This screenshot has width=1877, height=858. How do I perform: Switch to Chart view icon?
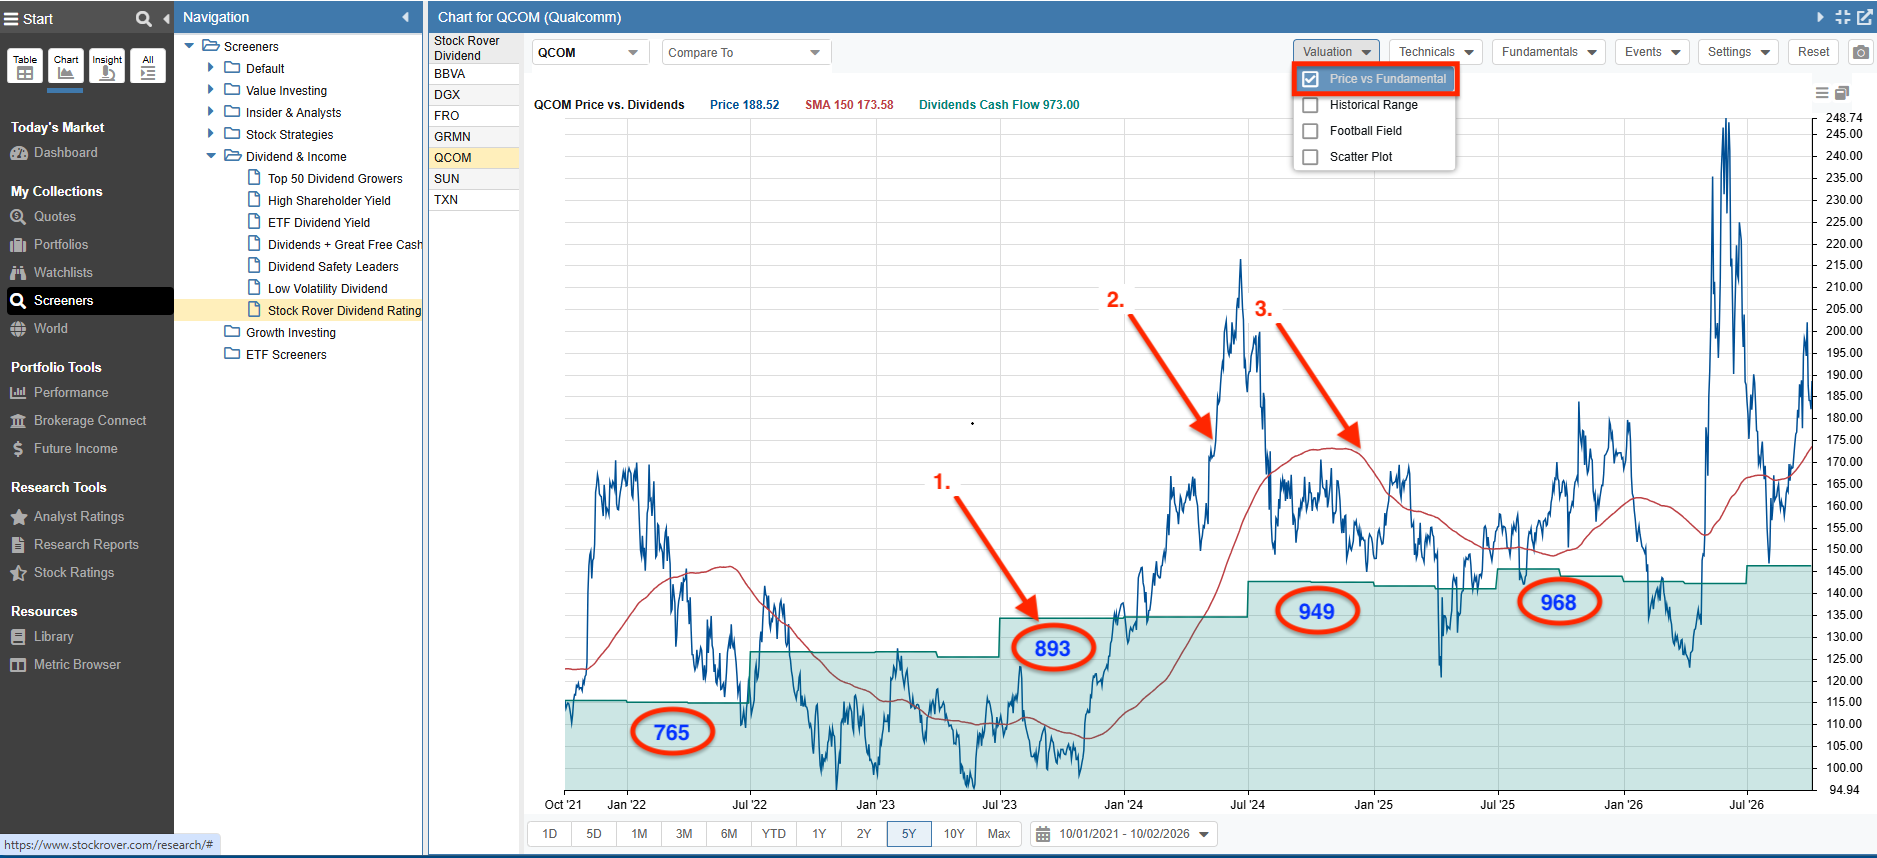[x=66, y=66]
